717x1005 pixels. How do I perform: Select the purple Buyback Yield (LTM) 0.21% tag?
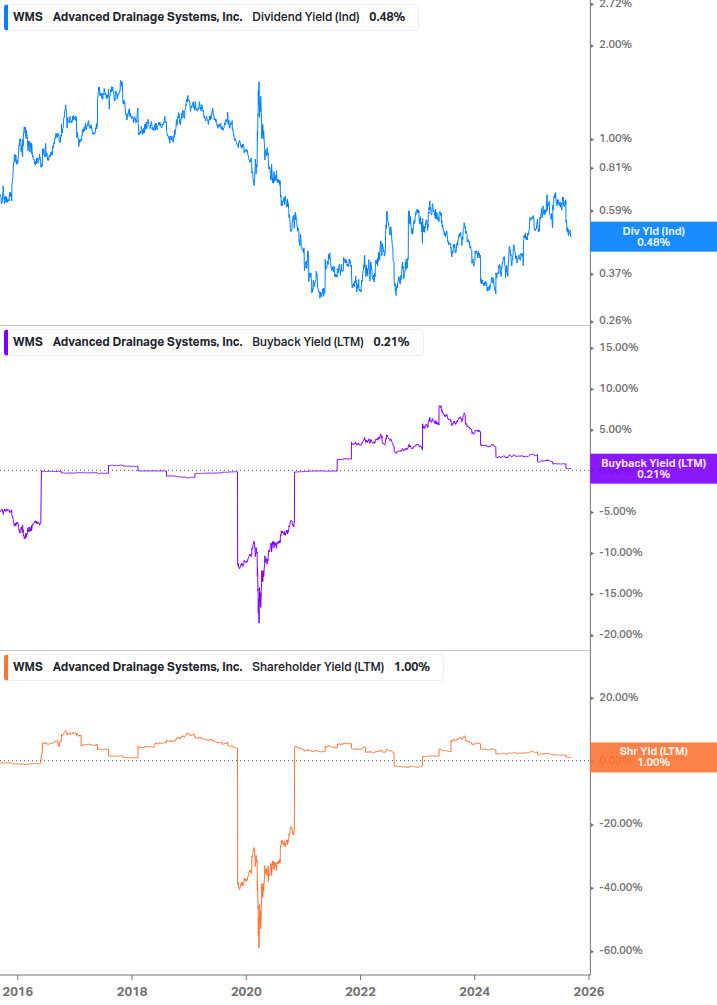(654, 469)
